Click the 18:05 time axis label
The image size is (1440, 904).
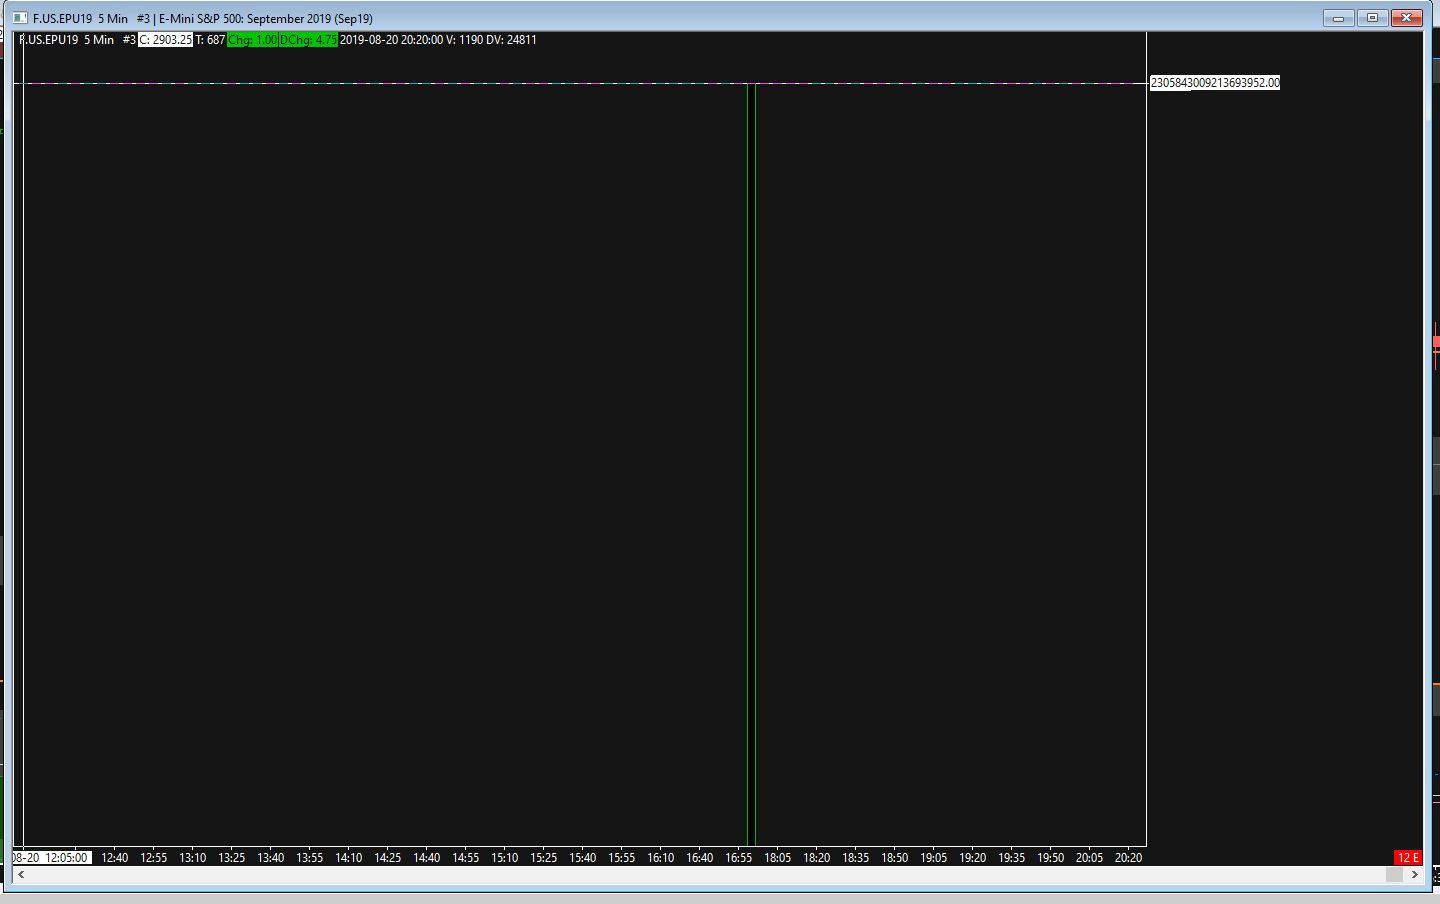tap(778, 858)
